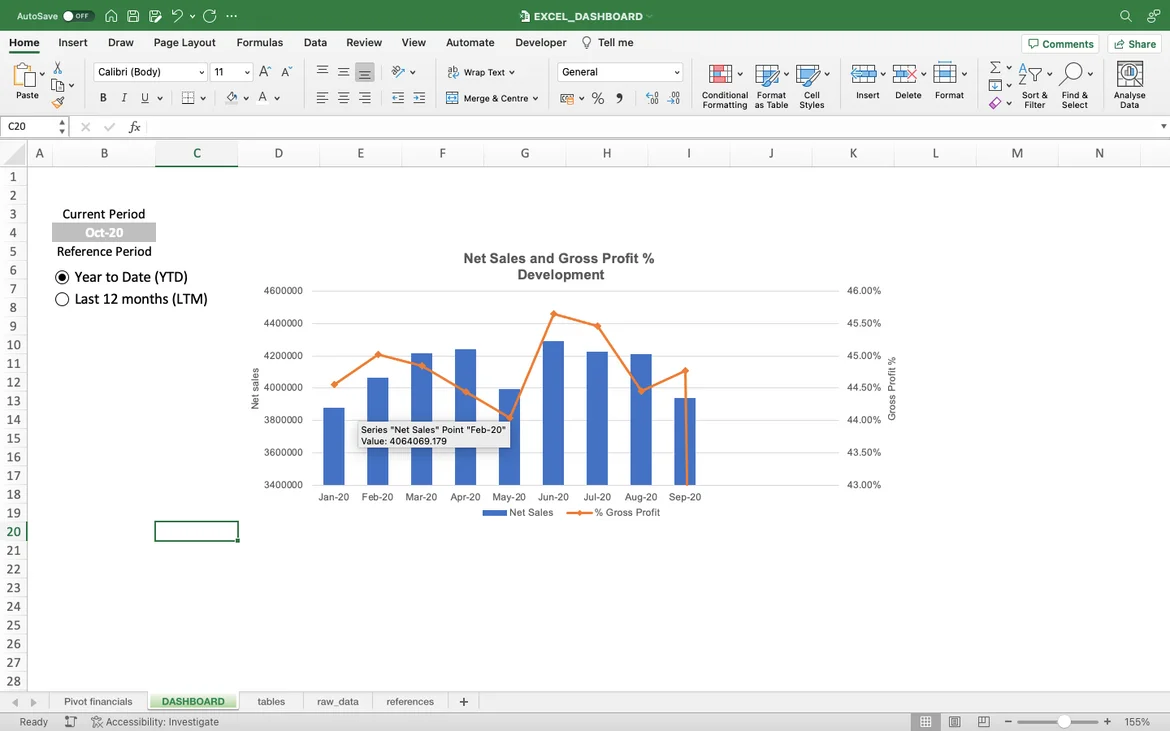Screen dimensions: 1170x731
Task: Toggle the AutoSave switch
Action: pos(77,16)
